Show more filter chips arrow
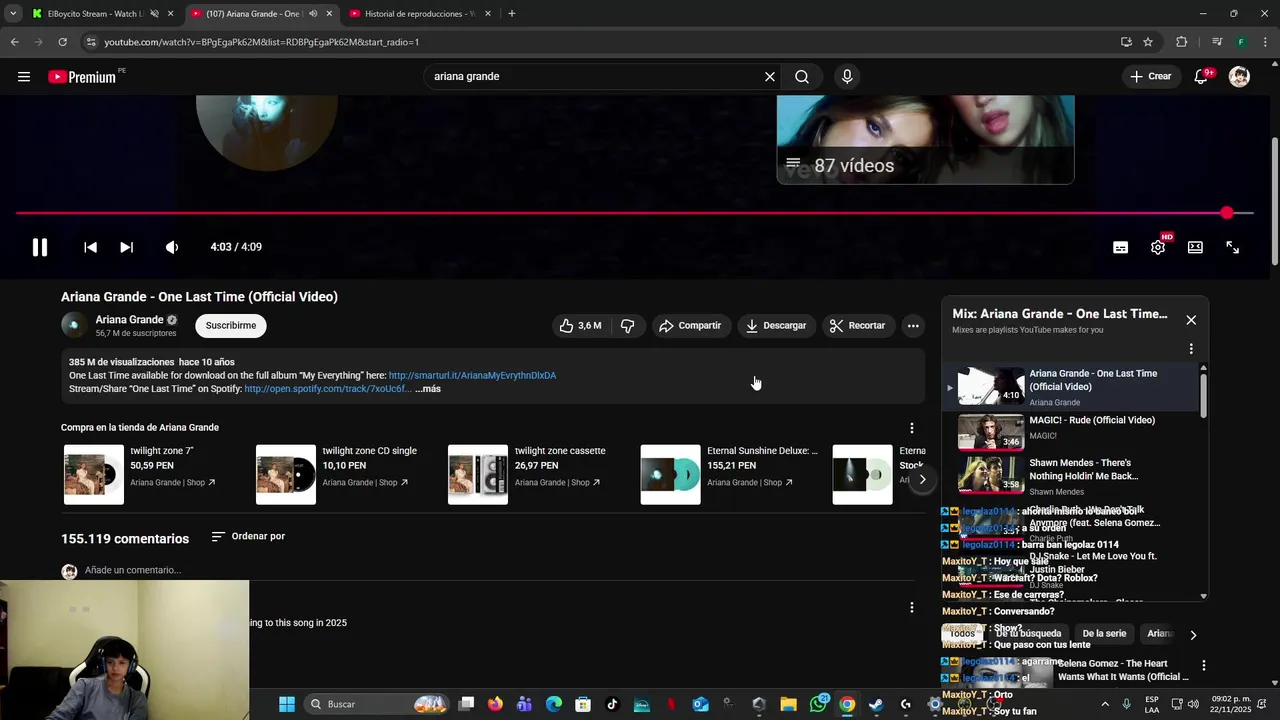 [1192, 634]
